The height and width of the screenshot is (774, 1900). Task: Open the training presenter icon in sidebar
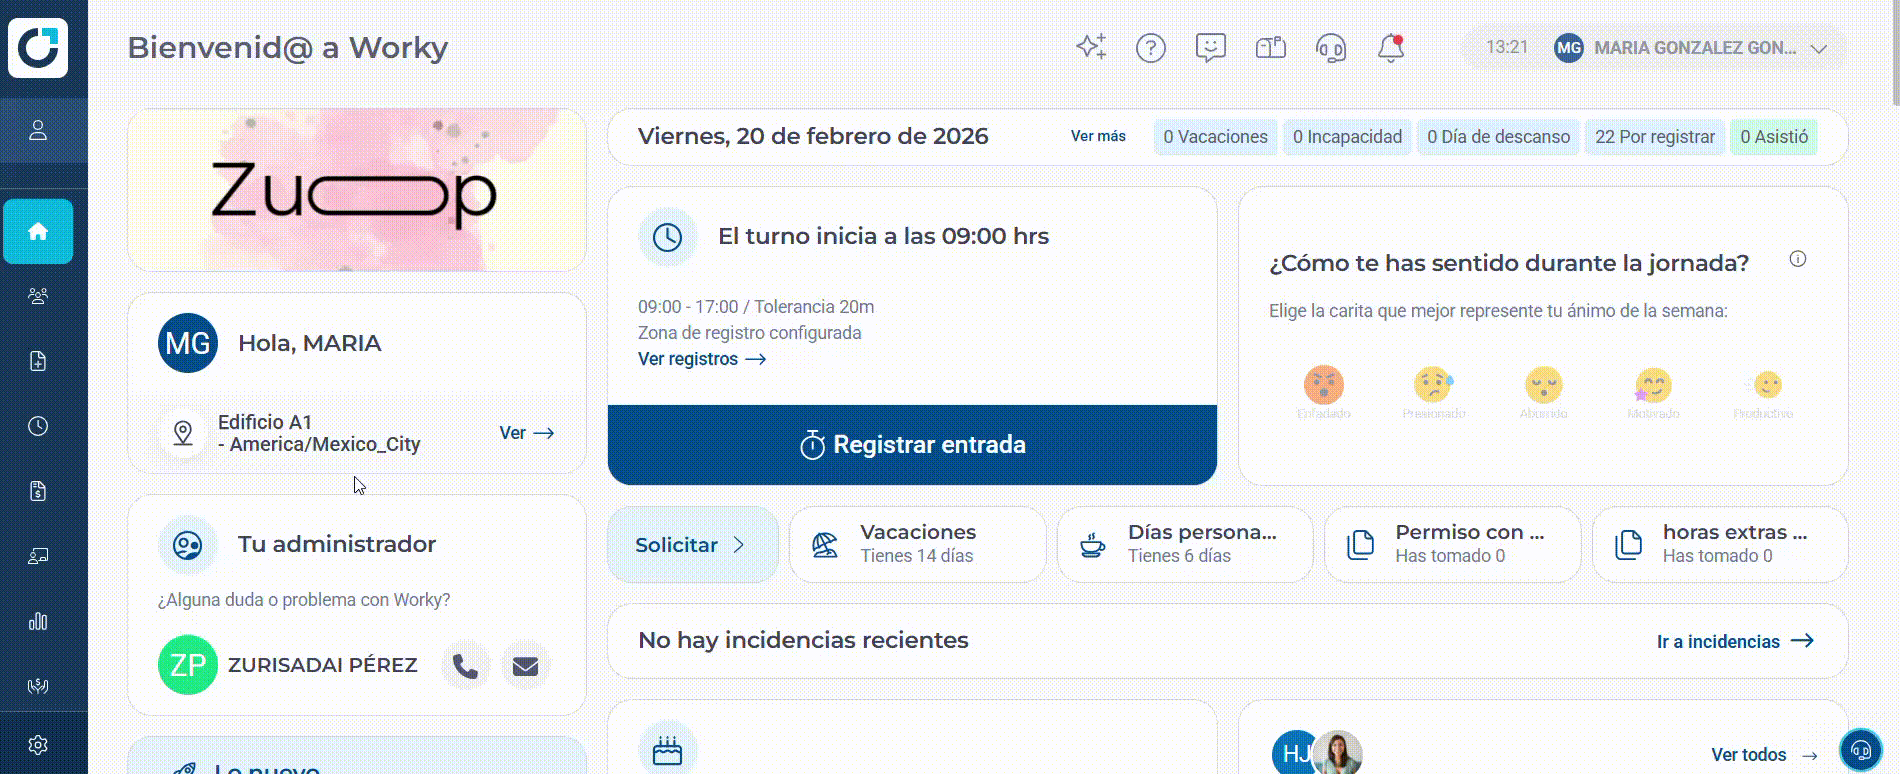click(x=38, y=556)
